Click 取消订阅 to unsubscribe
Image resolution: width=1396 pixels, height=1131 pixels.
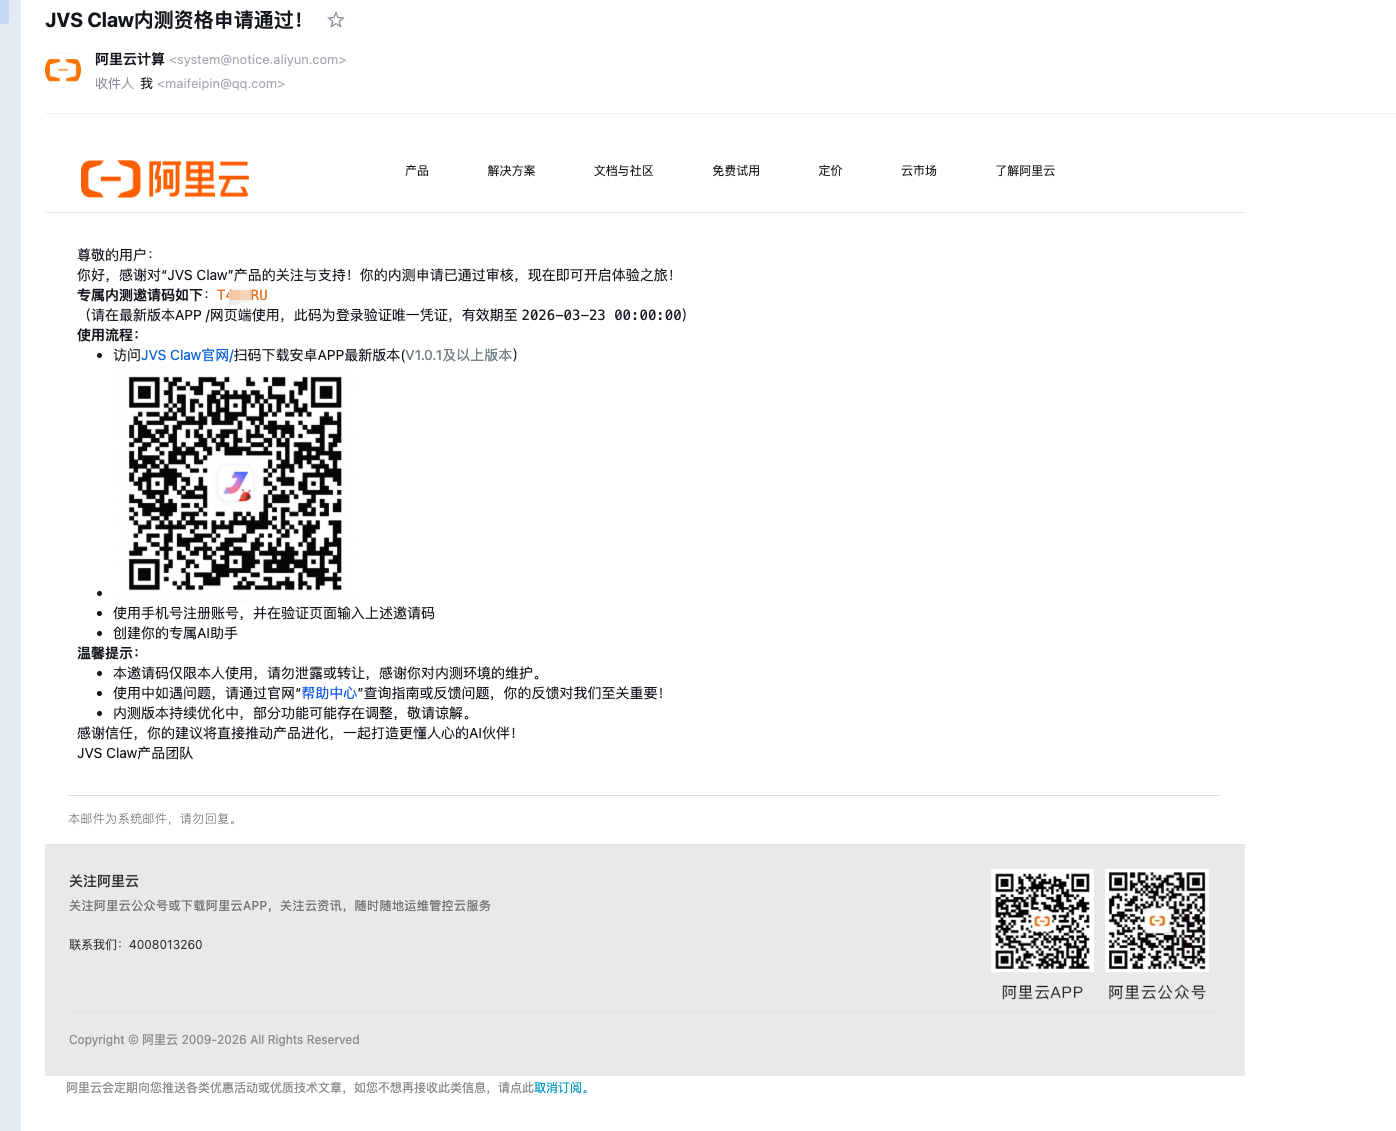point(558,1088)
